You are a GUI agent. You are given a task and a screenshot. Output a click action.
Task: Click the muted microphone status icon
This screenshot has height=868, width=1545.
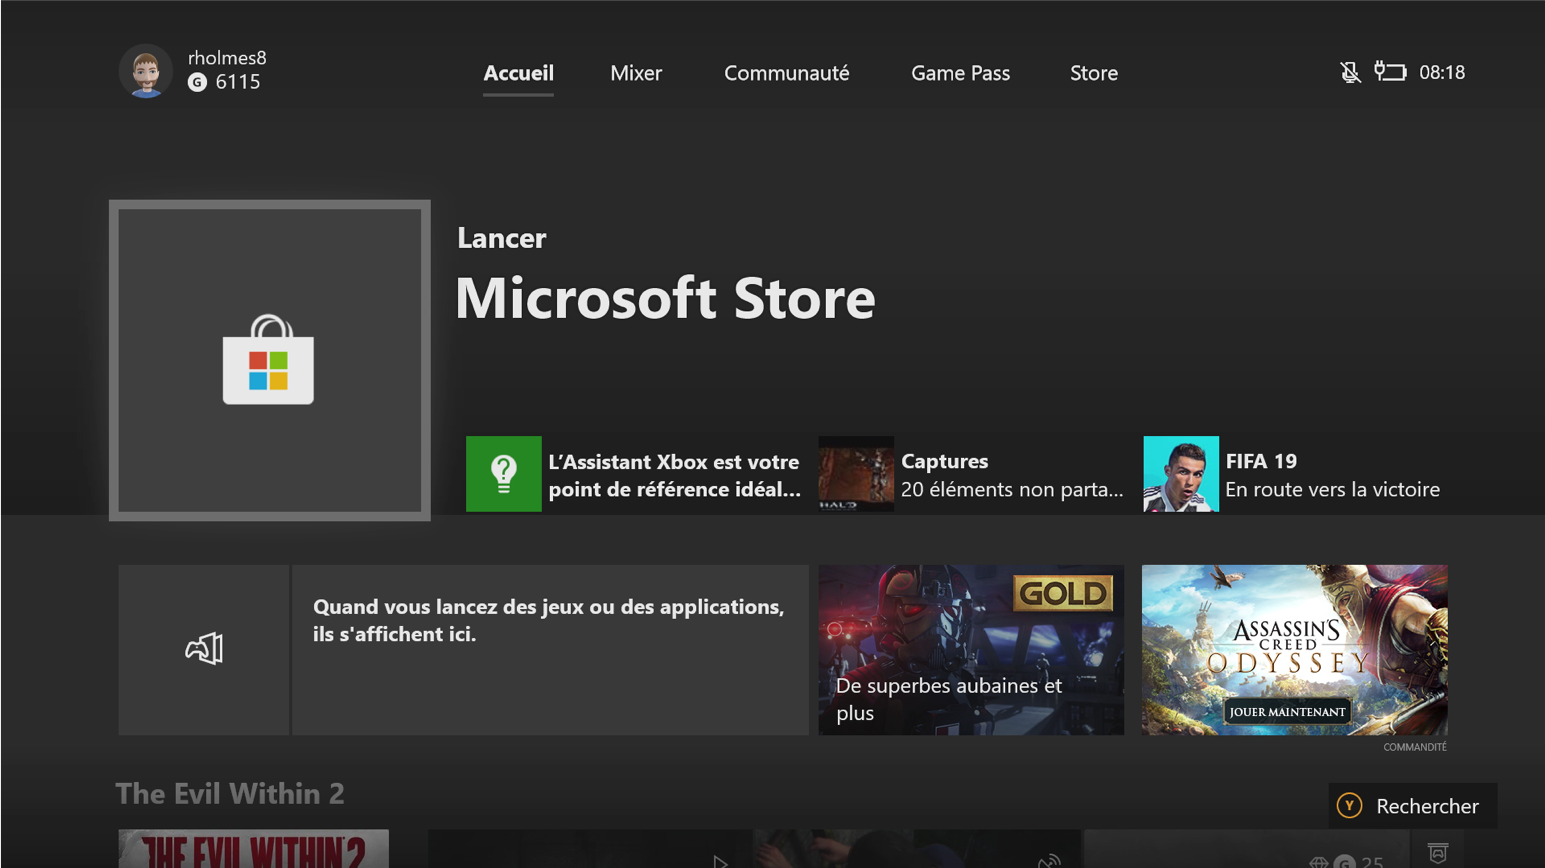(1350, 72)
